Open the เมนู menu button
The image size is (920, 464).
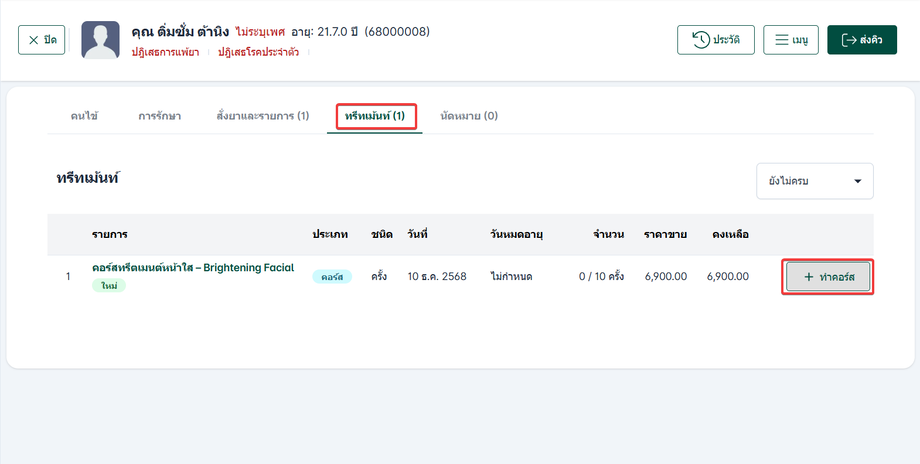pos(791,40)
